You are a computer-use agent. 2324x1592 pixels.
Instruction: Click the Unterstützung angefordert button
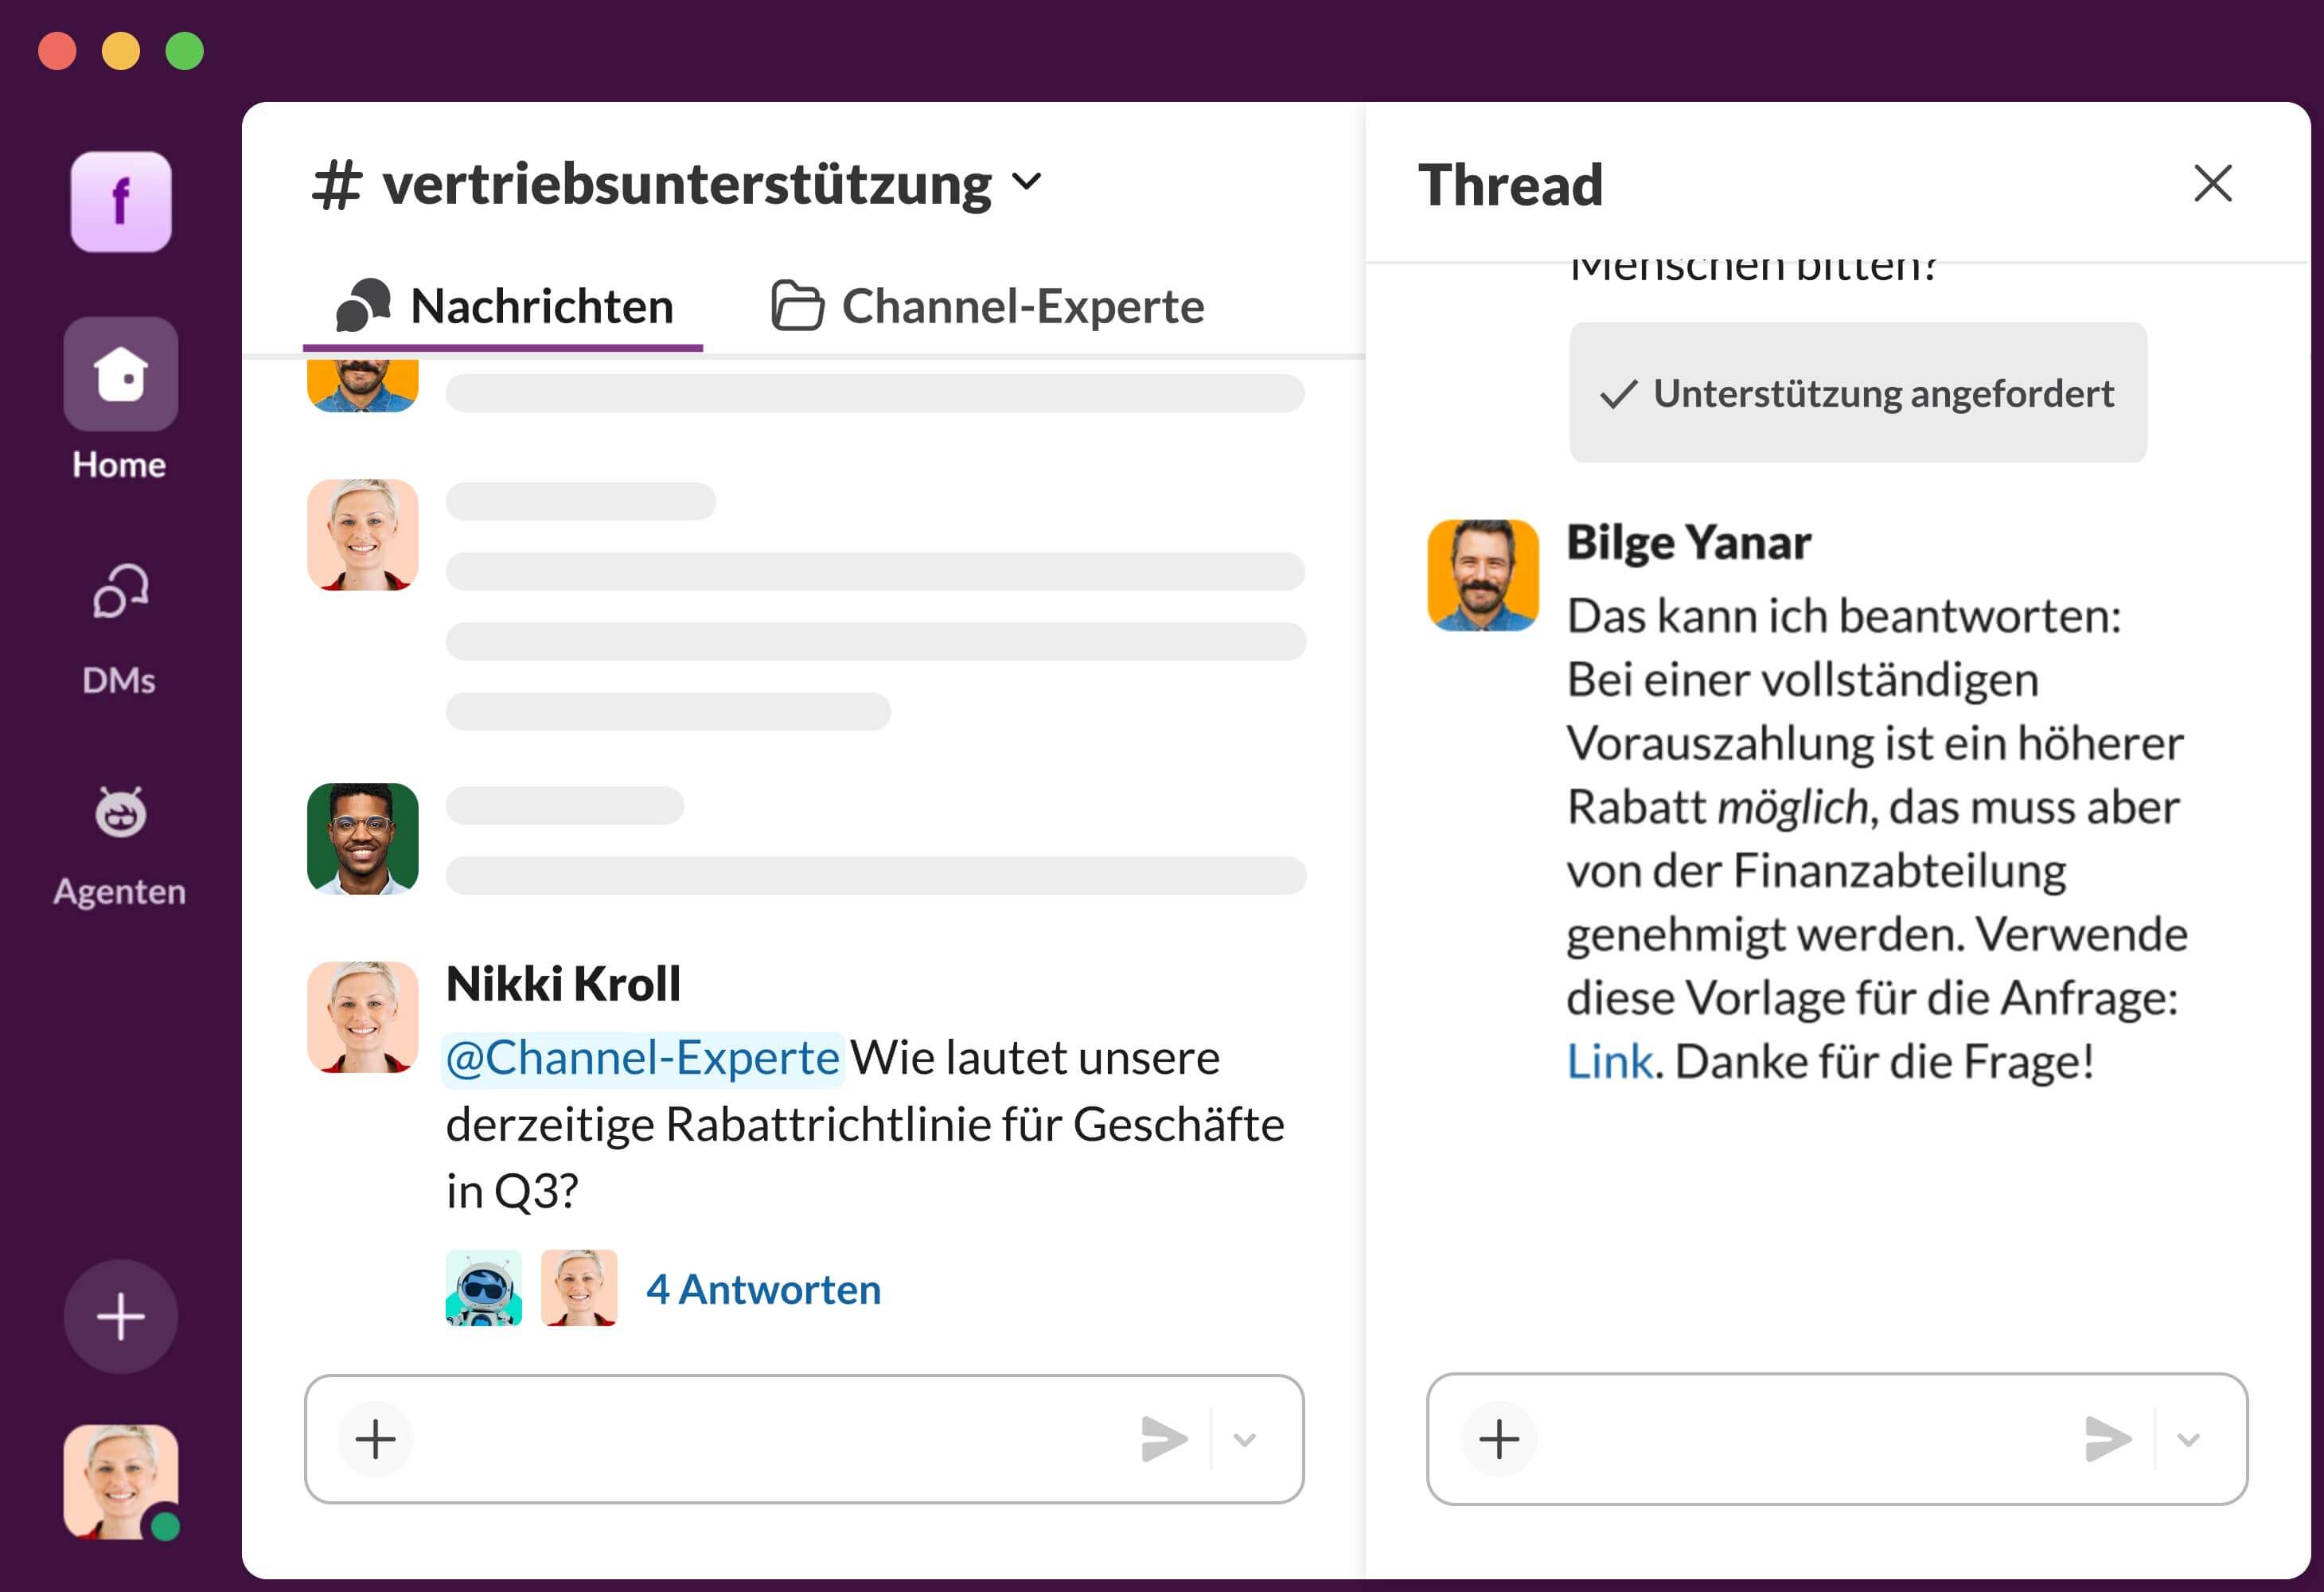pyautogui.click(x=1857, y=393)
